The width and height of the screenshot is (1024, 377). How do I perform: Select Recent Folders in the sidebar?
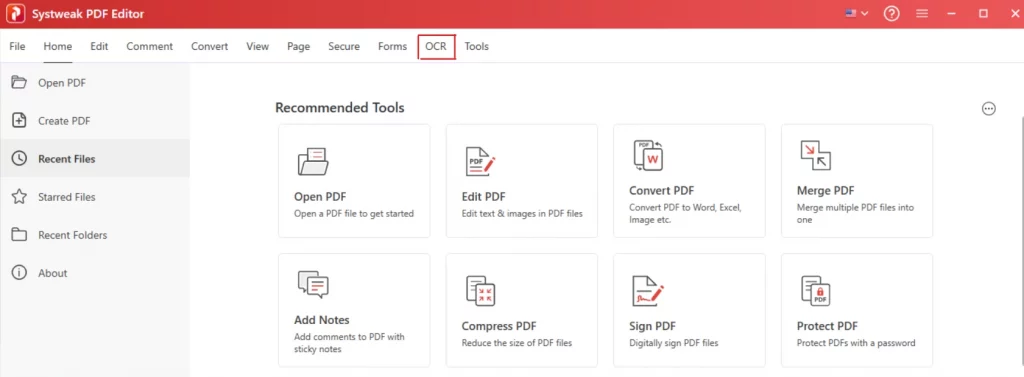(x=95, y=235)
